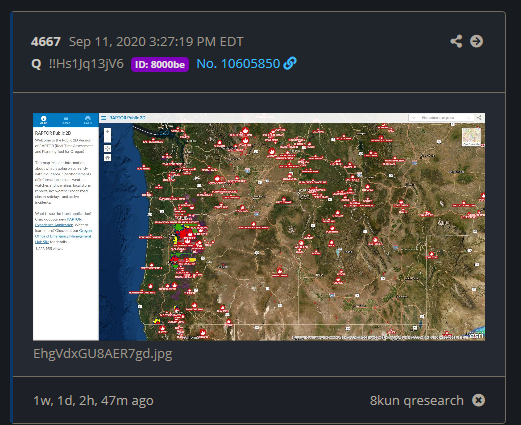Open the EhgVdxGU8AER7gd.jpg filename link

103,354
